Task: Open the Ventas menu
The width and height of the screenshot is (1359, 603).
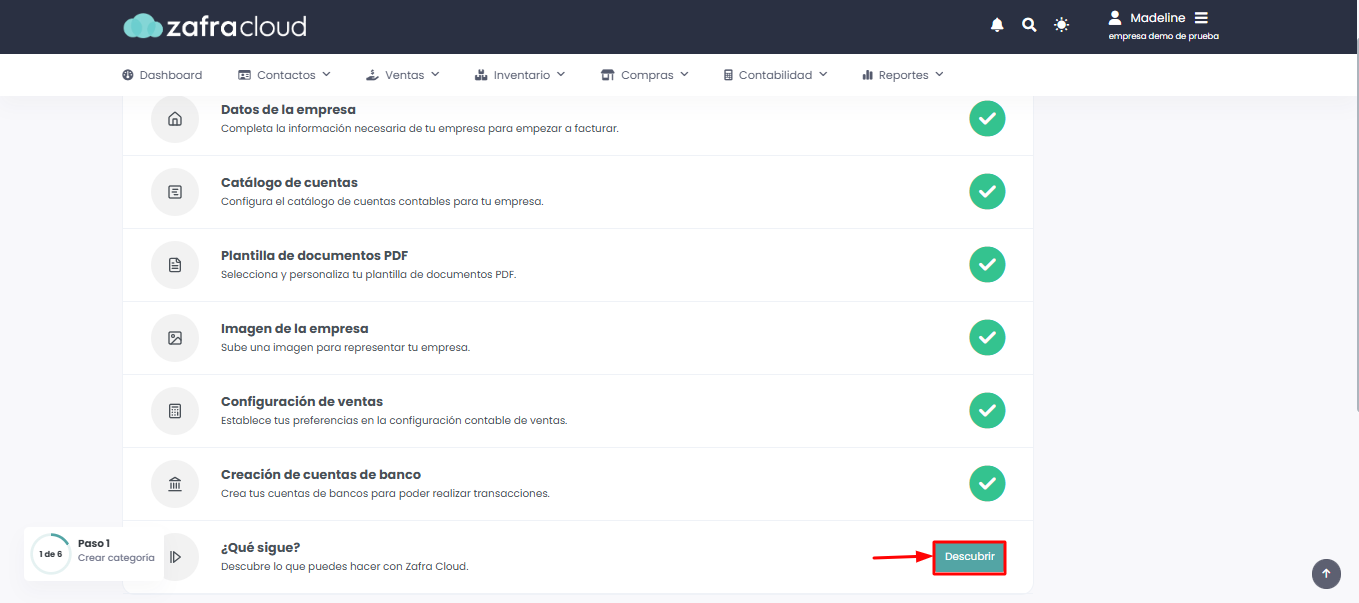Action: (403, 75)
